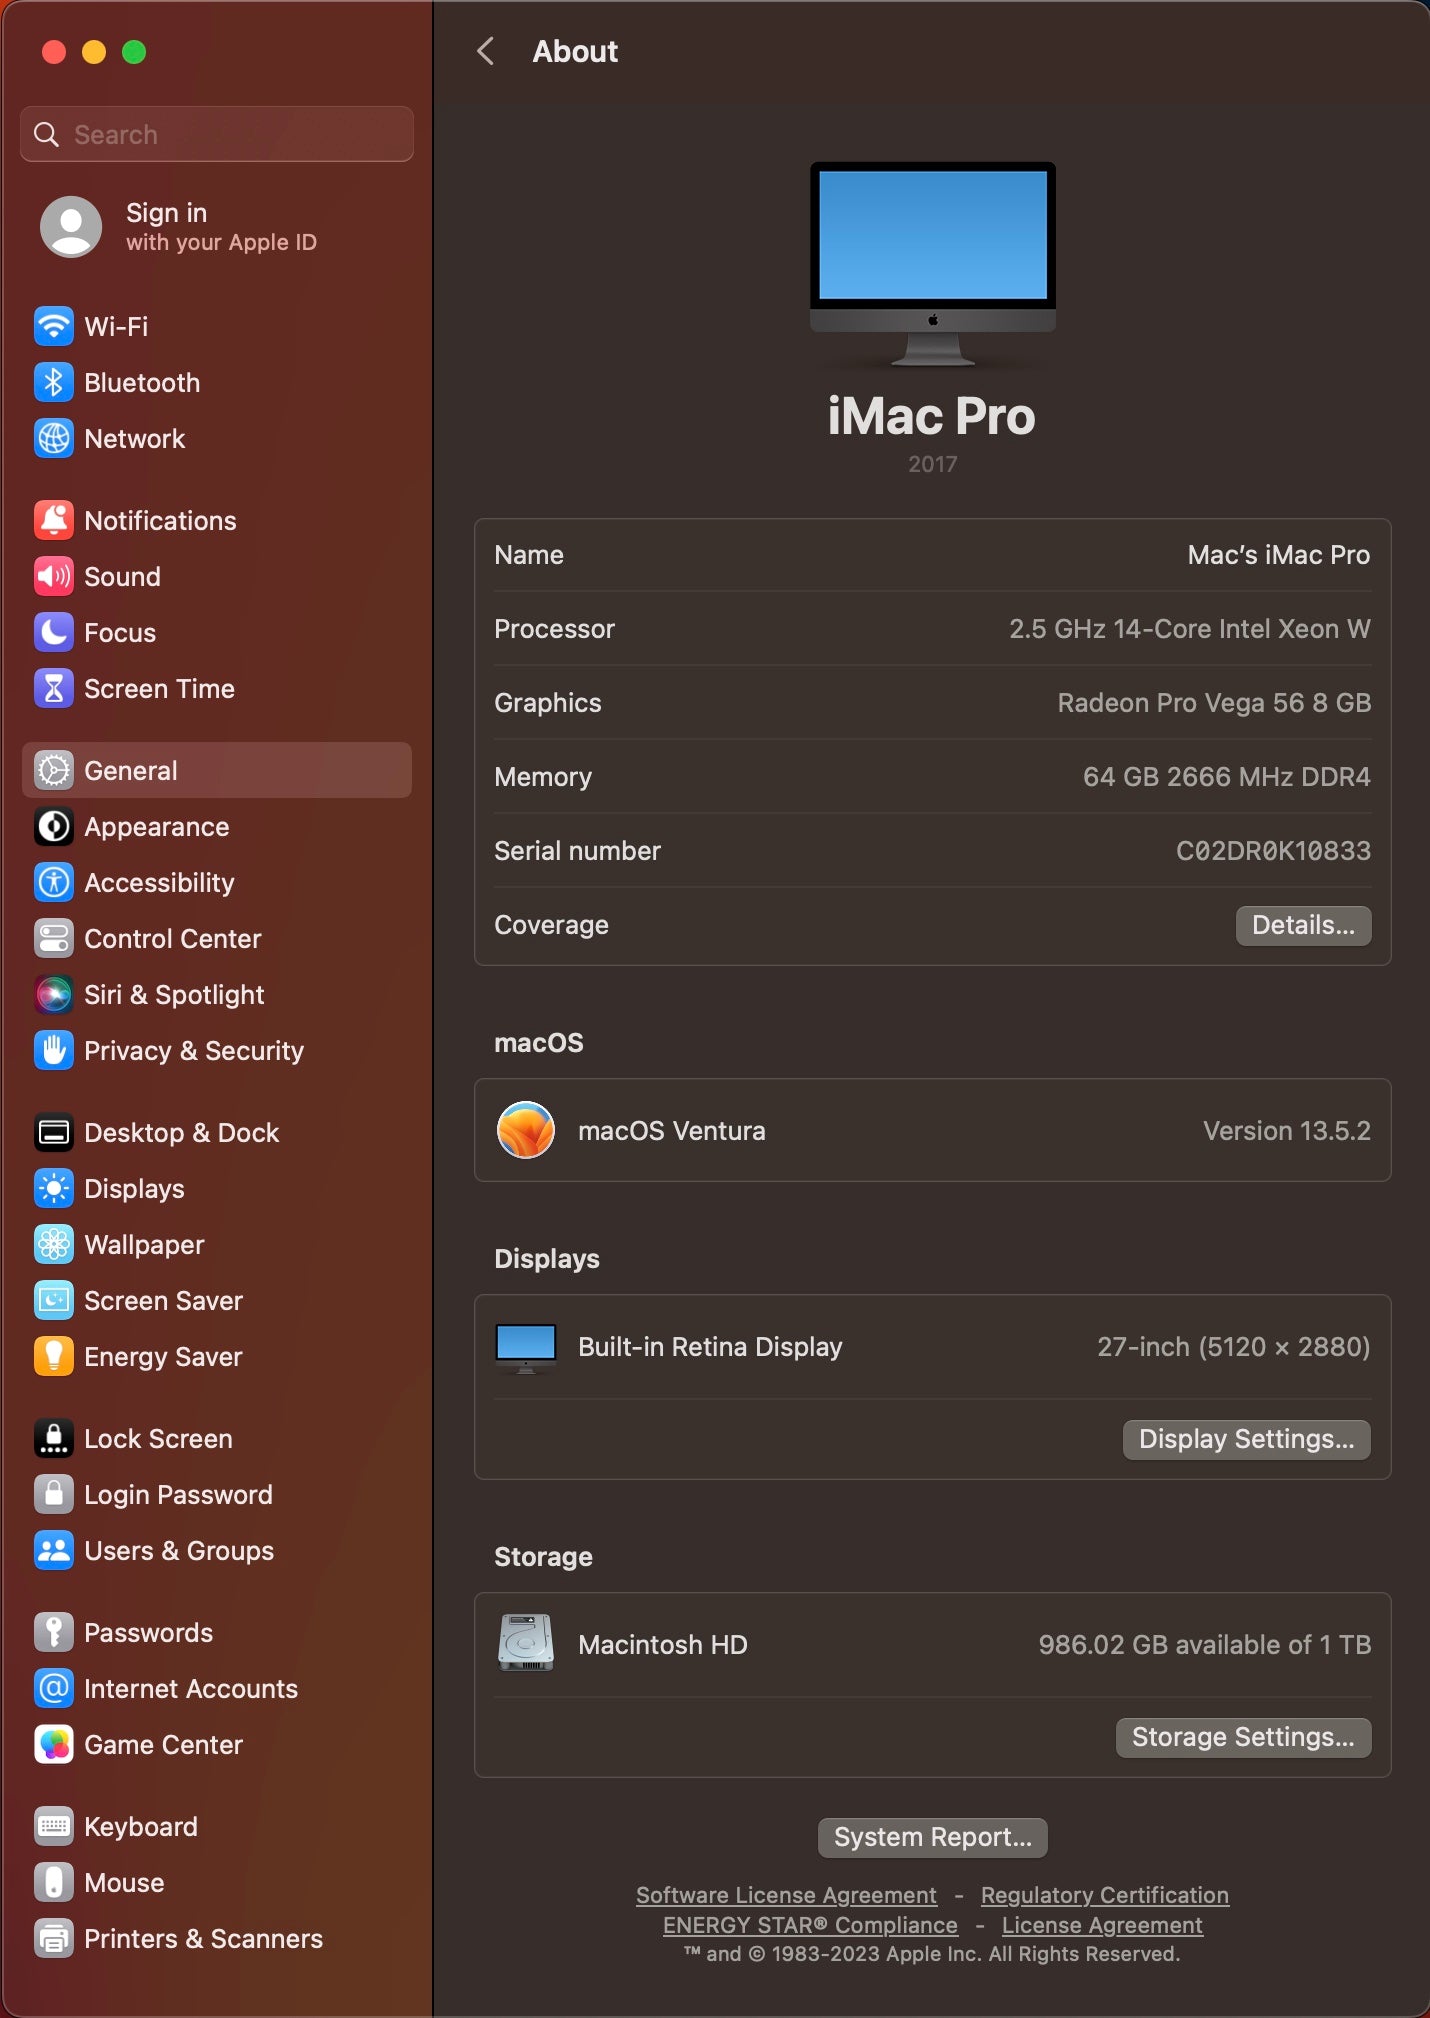1430x2018 pixels.
Task: Open the Wi-Fi settings icon
Action: pos(53,326)
